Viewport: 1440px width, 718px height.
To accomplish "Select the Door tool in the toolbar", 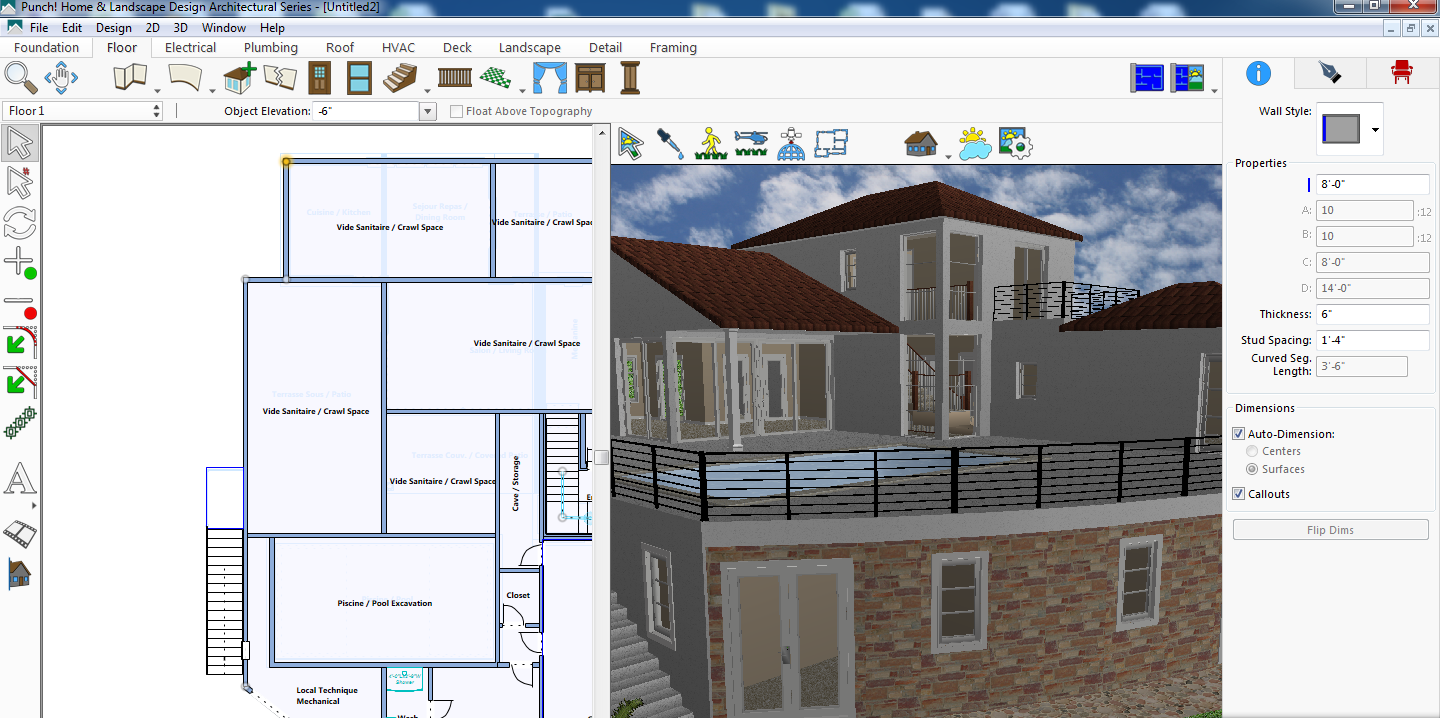I will (x=318, y=77).
